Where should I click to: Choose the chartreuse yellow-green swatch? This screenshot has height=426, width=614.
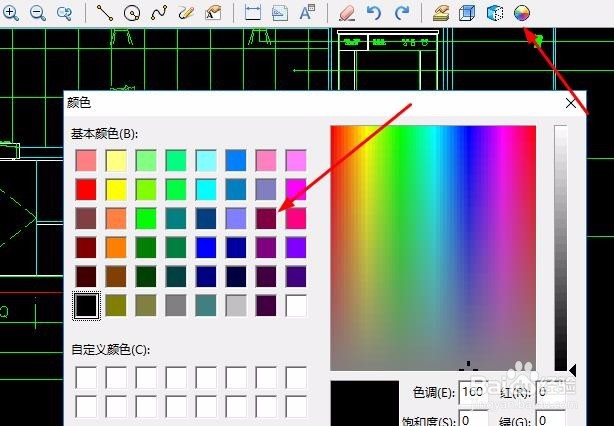146,190
